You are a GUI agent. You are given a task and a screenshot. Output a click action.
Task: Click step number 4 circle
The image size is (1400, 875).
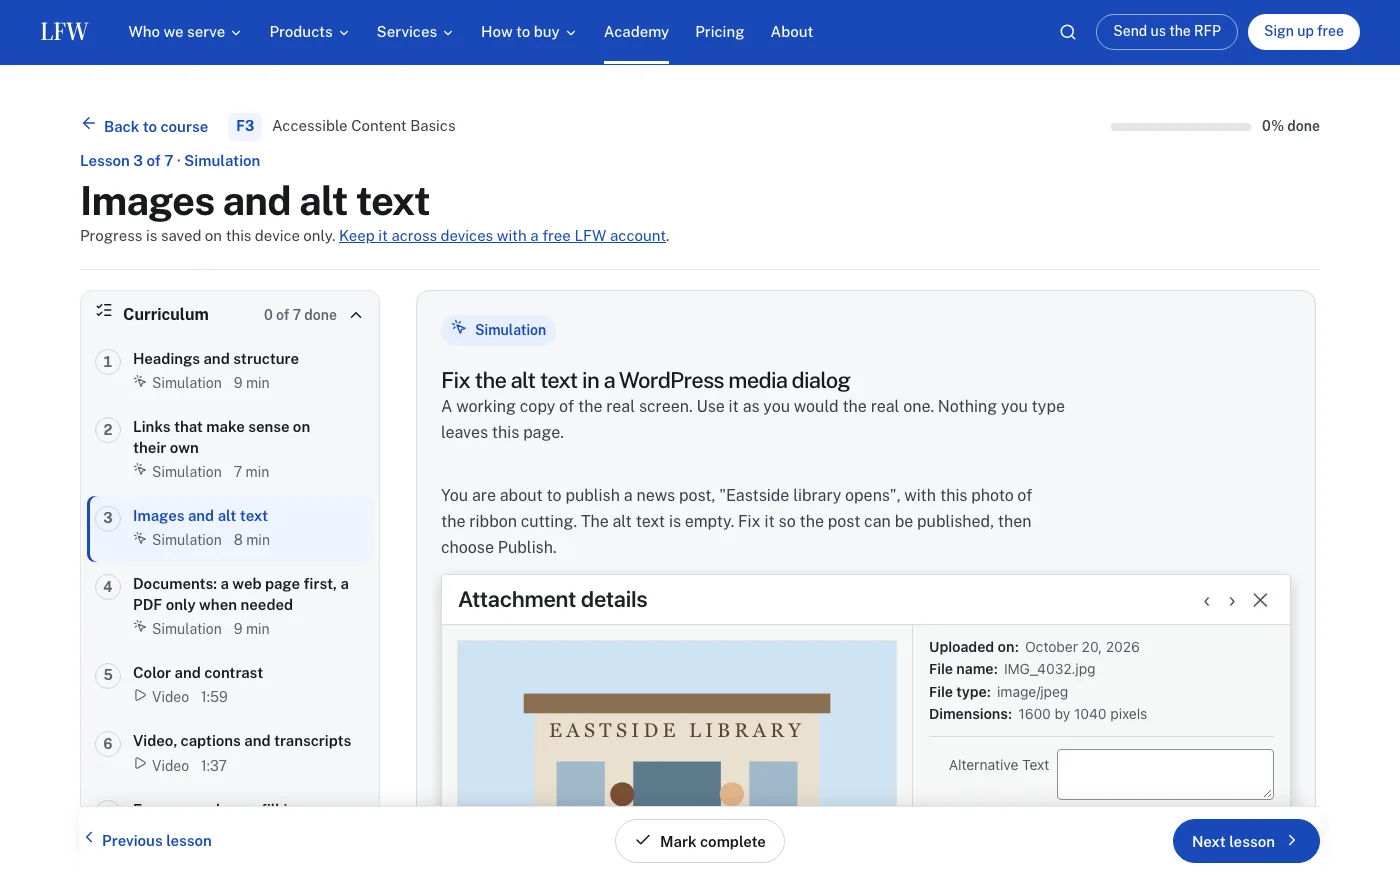pos(108,587)
